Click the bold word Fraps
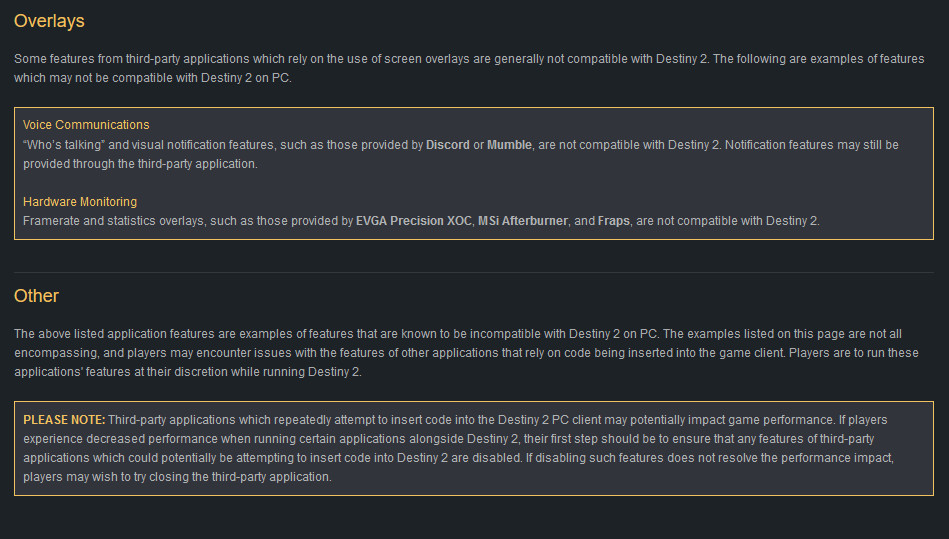The height and width of the screenshot is (539, 949). point(614,221)
